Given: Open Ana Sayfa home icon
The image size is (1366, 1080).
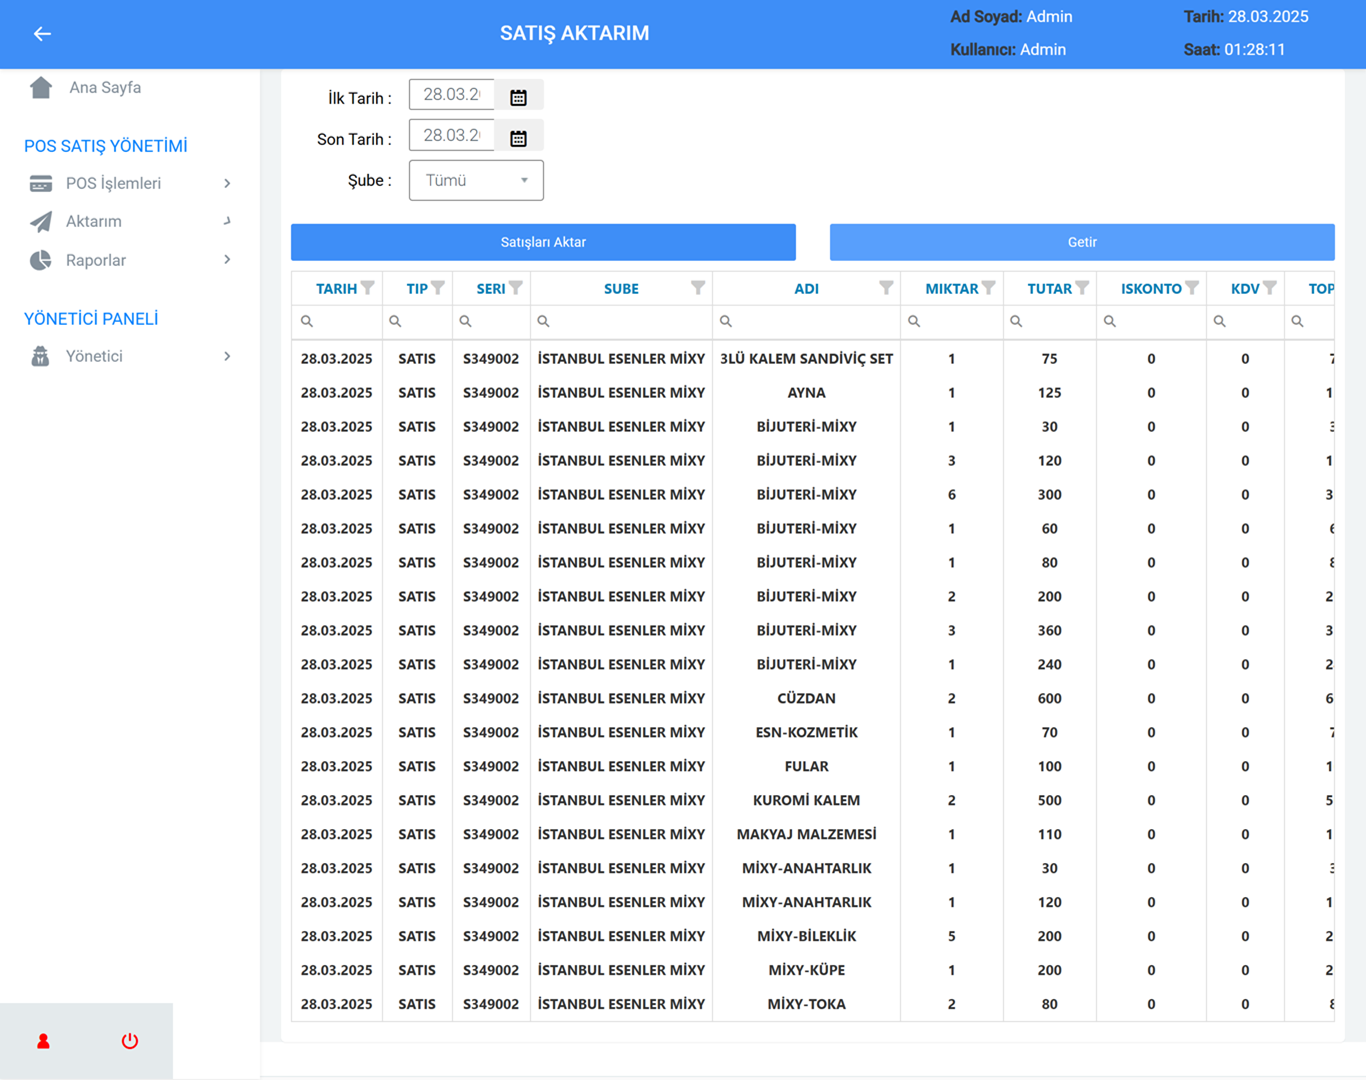Looking at the screenshot, I should click(41, 88).
